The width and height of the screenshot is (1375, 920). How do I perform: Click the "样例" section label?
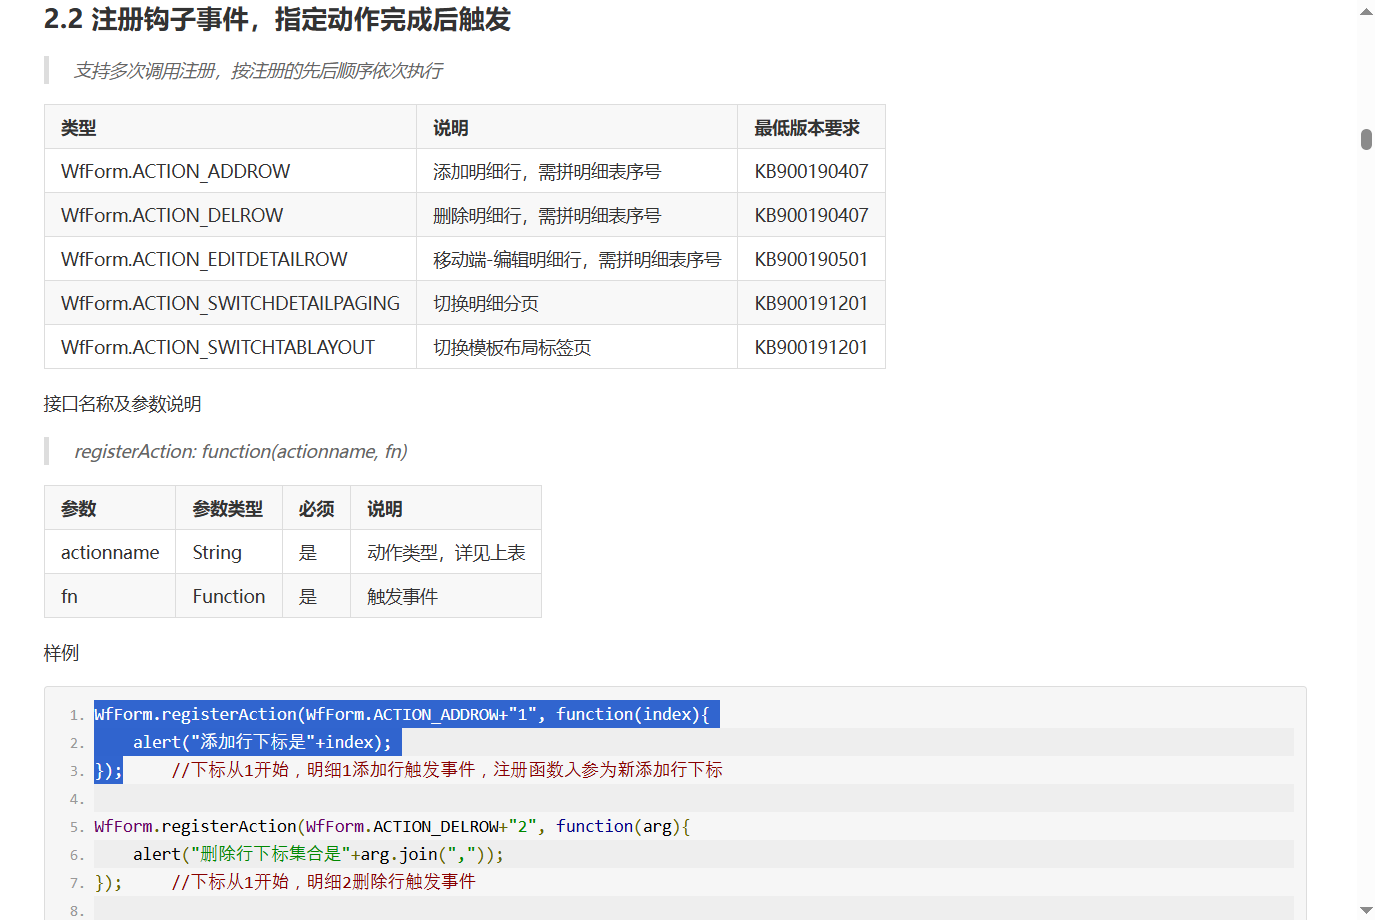(x=62, y=652)
